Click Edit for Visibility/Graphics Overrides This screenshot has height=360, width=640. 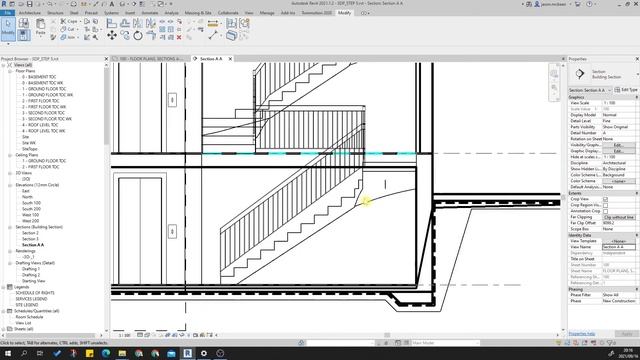[x=619, y=145]
